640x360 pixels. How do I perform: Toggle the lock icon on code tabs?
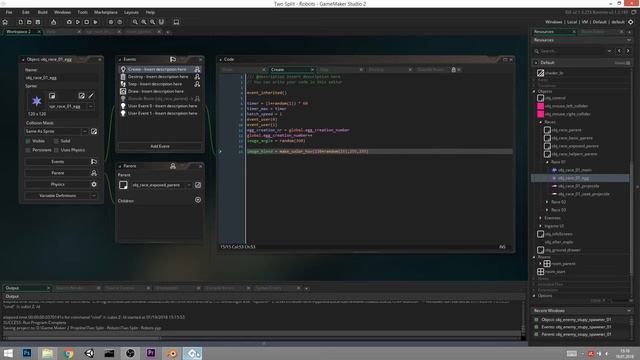(453, 70)
